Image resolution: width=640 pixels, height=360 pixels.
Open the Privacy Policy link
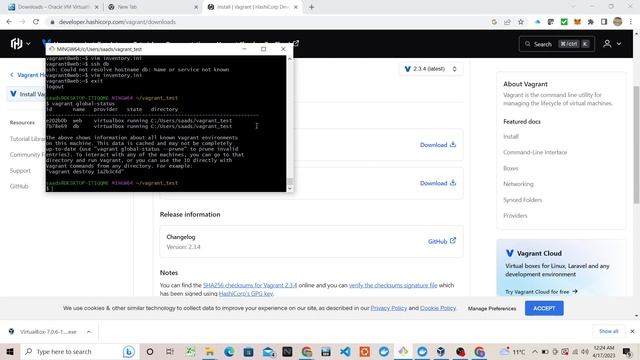[389, 308]
